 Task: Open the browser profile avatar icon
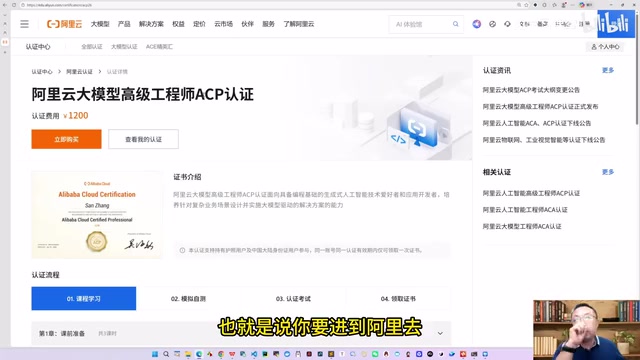[564, 5]
